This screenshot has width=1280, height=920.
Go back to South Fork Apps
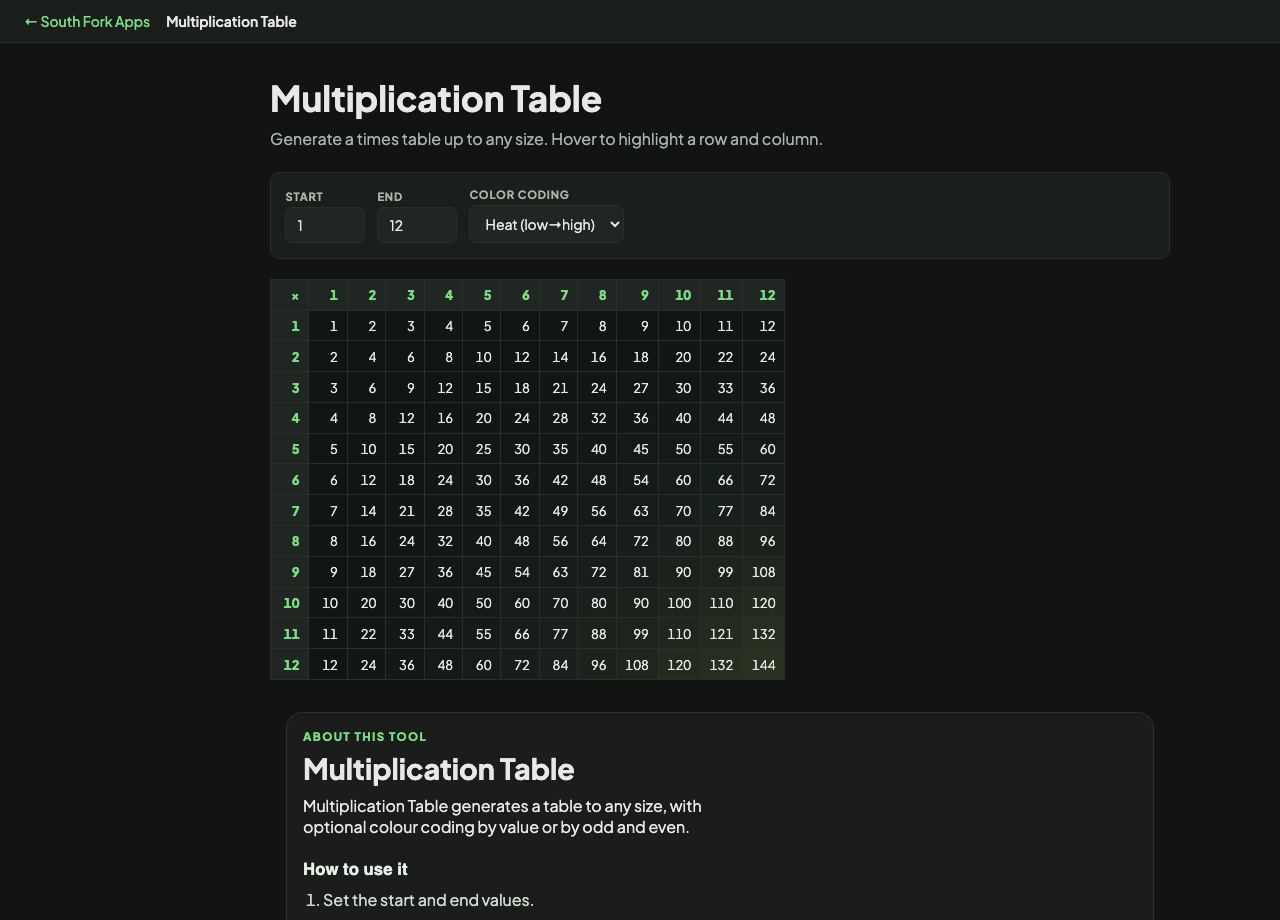87,22
